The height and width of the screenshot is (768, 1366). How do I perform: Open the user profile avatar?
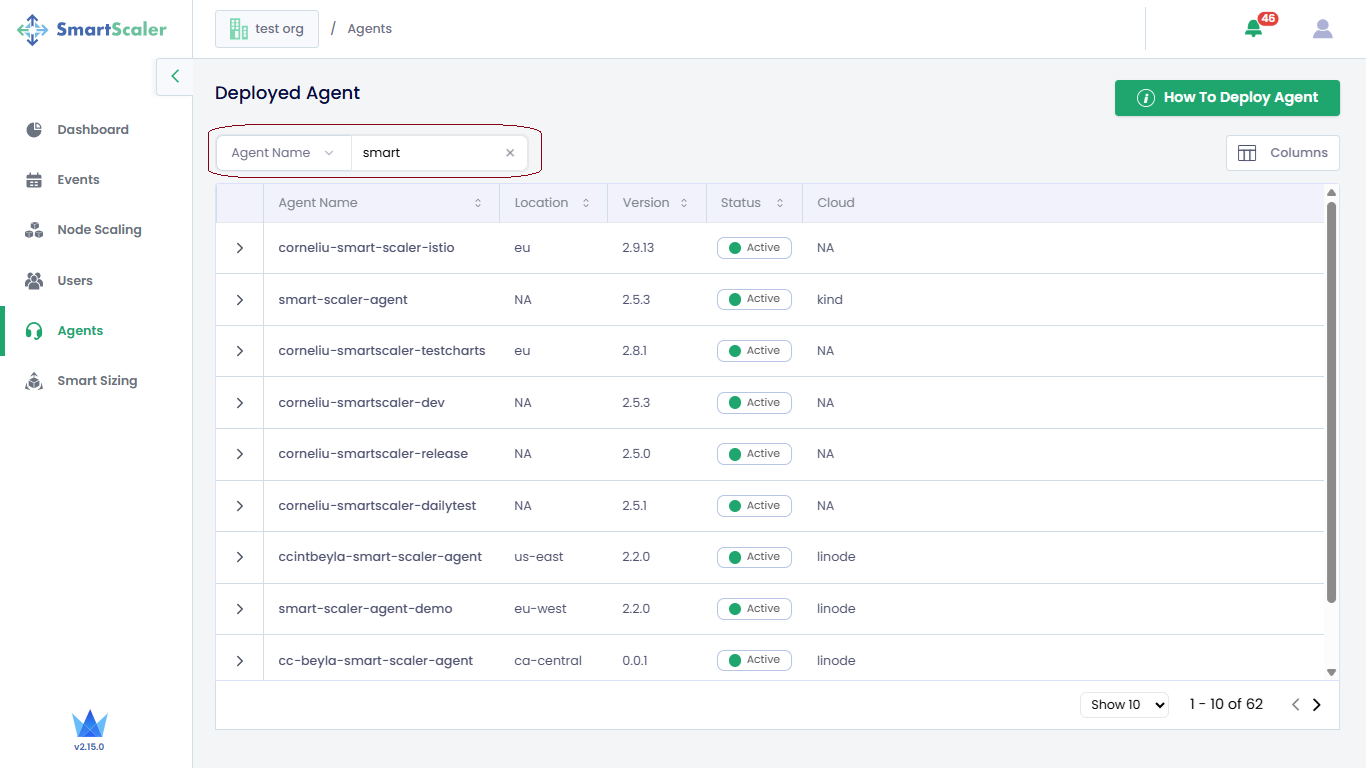pyautogui.click(x=1322, y=29)
